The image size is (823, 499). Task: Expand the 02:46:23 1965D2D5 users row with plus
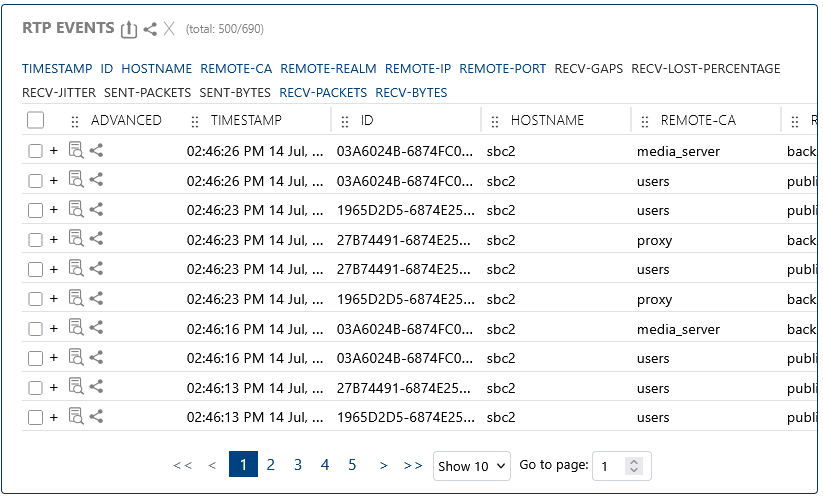tap(54, 210)
